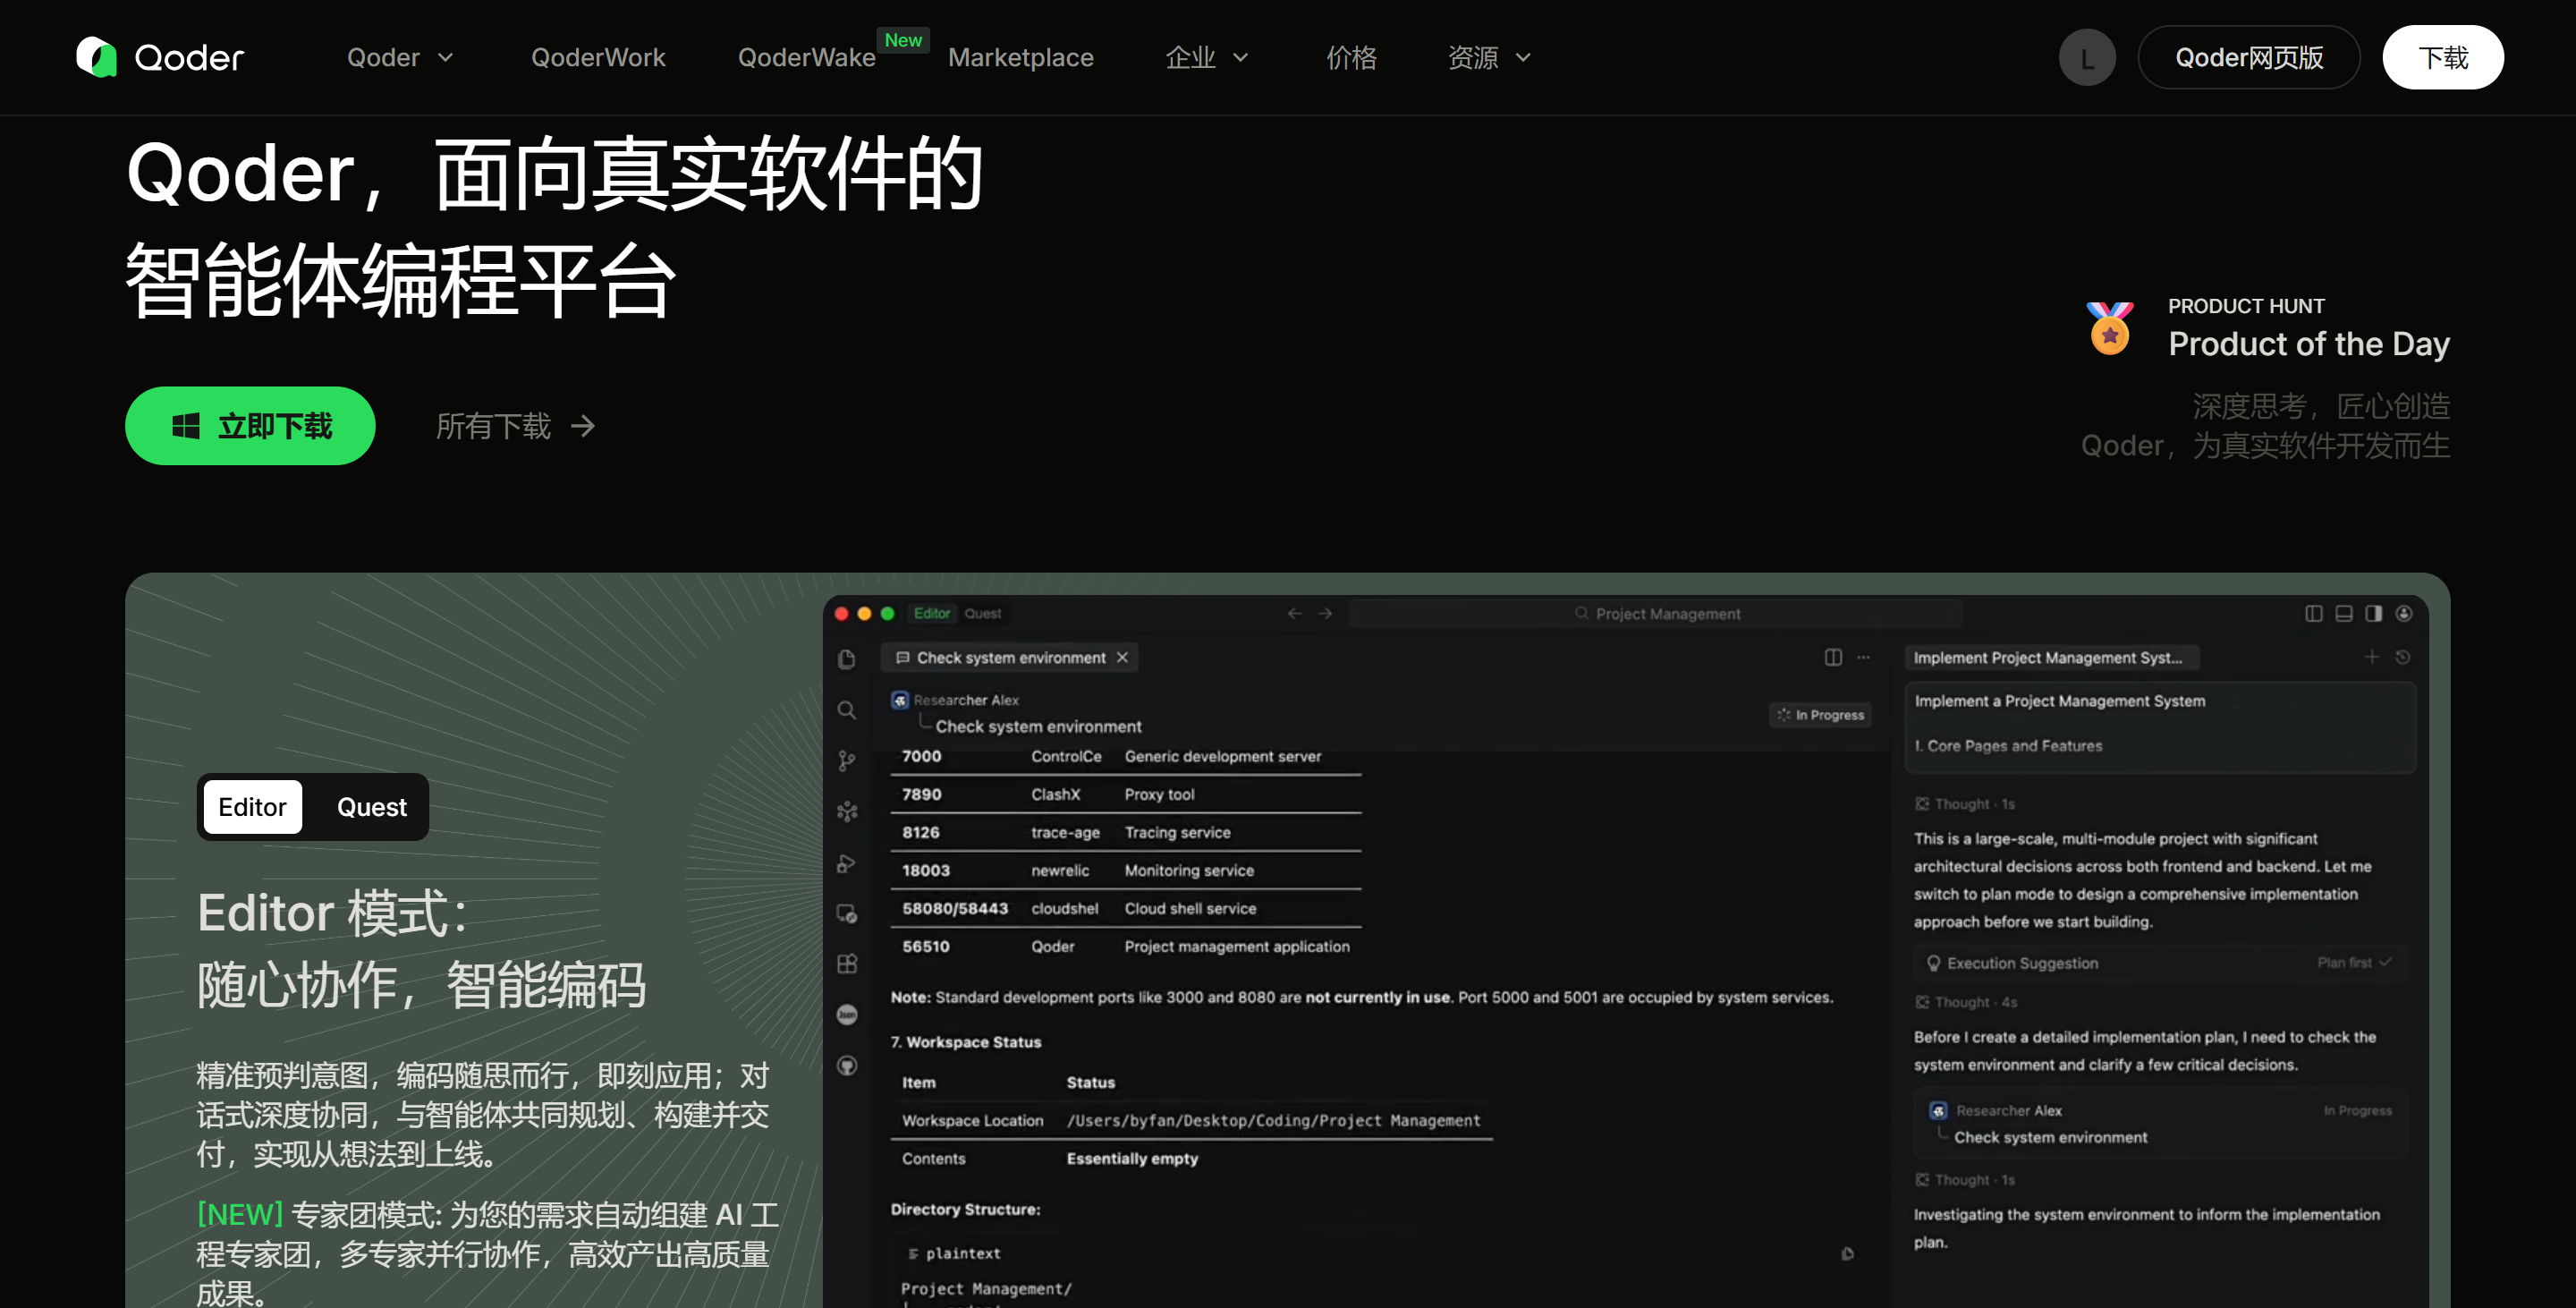Click the Project Management search field
Viewport: 2576px width, 1308px height.
pyautogui.click(x=1656, y=614)
